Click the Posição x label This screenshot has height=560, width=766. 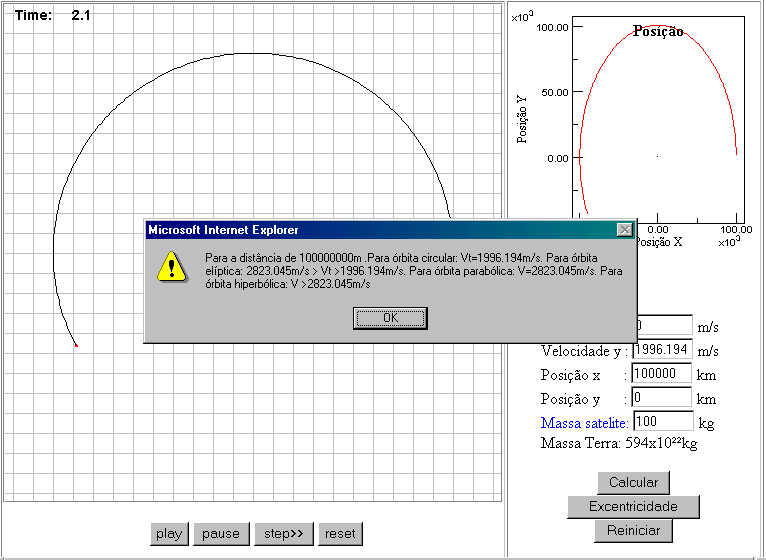(x=570, y=375)
